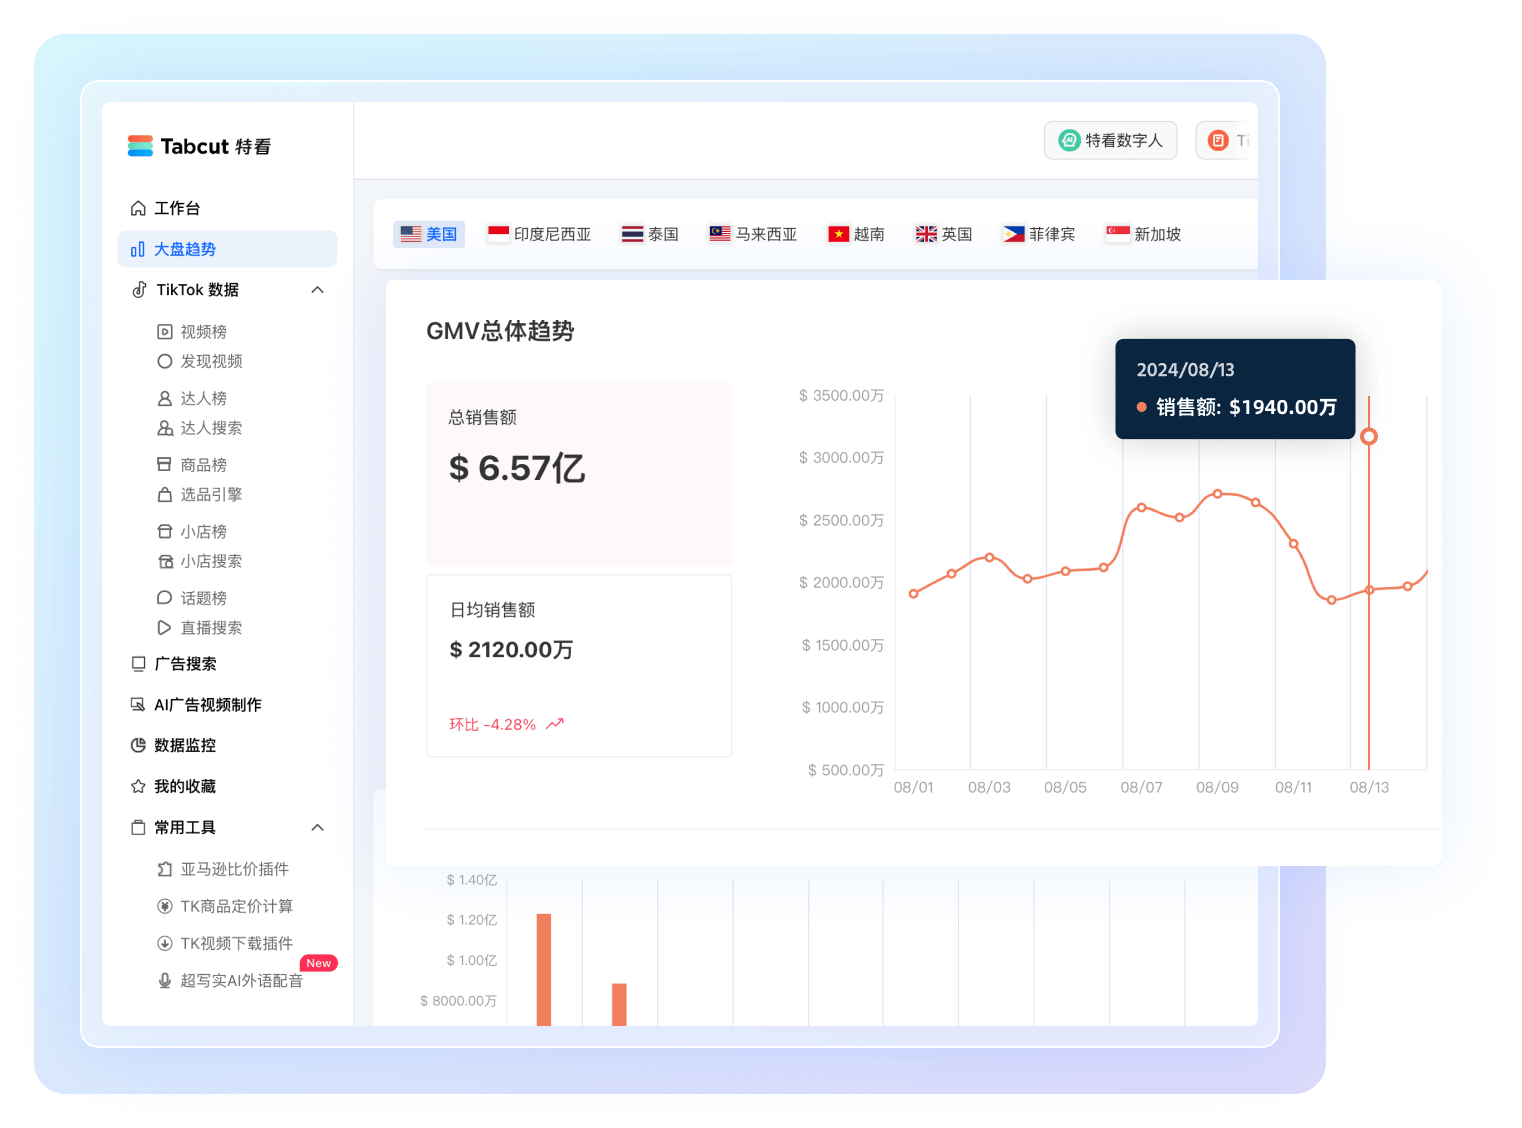Click the Tabcut logo icon
This screenshot has width=1522, height=1128.
point(140,146)
